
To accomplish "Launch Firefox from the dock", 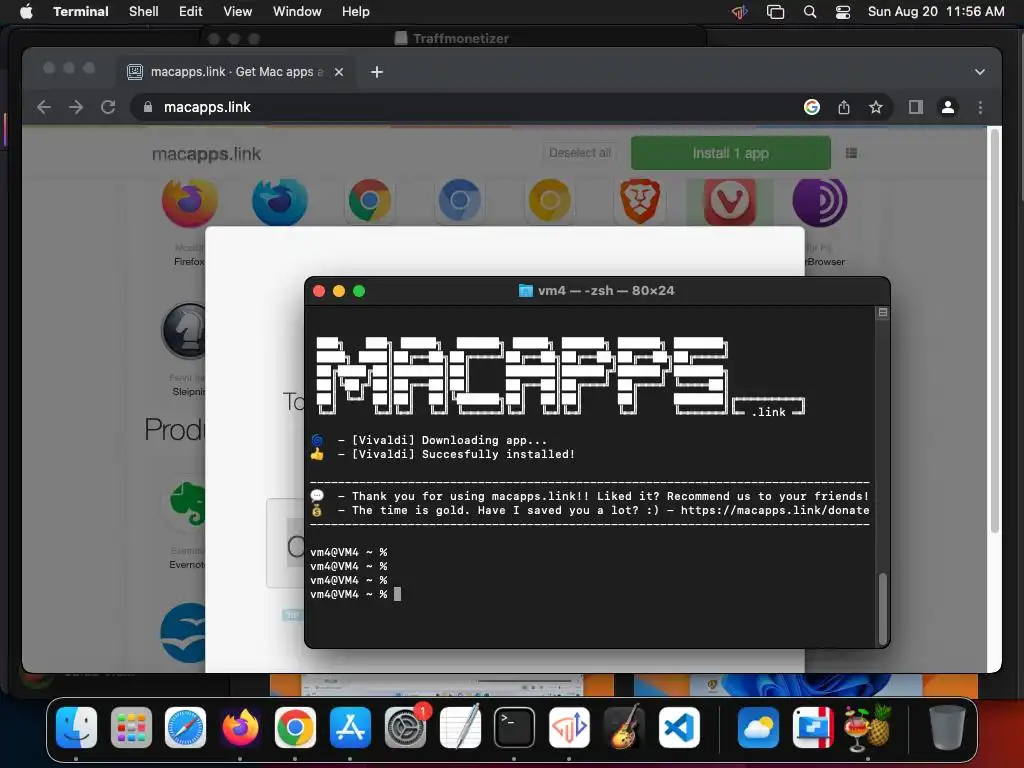I will click(240, 727).
